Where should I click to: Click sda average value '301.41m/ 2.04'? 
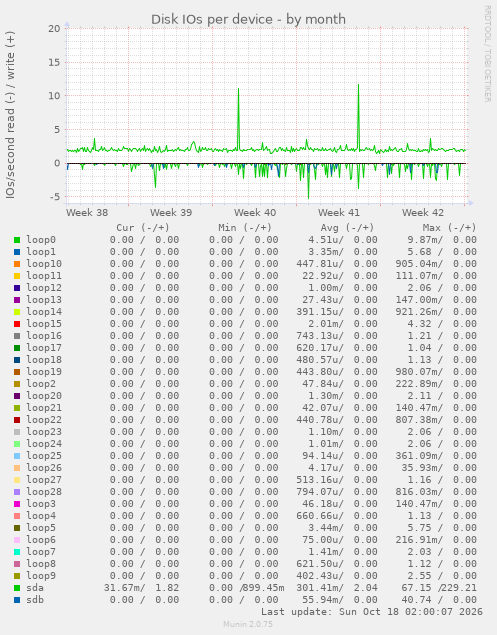[337, 588]
